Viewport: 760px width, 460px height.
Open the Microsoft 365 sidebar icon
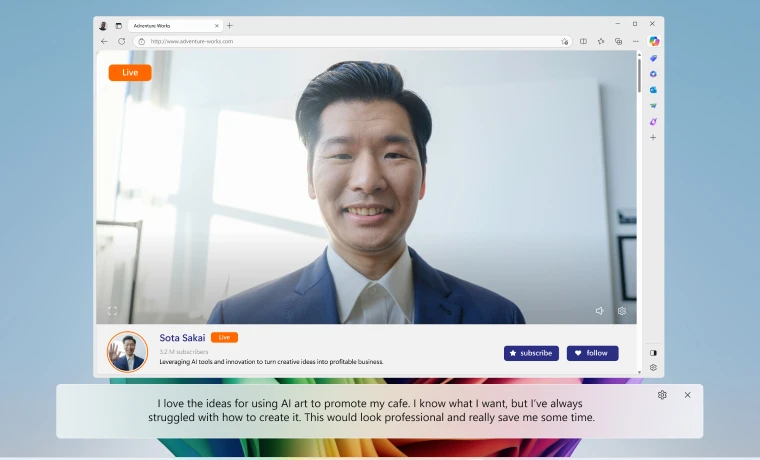click(x=653, y=74)
